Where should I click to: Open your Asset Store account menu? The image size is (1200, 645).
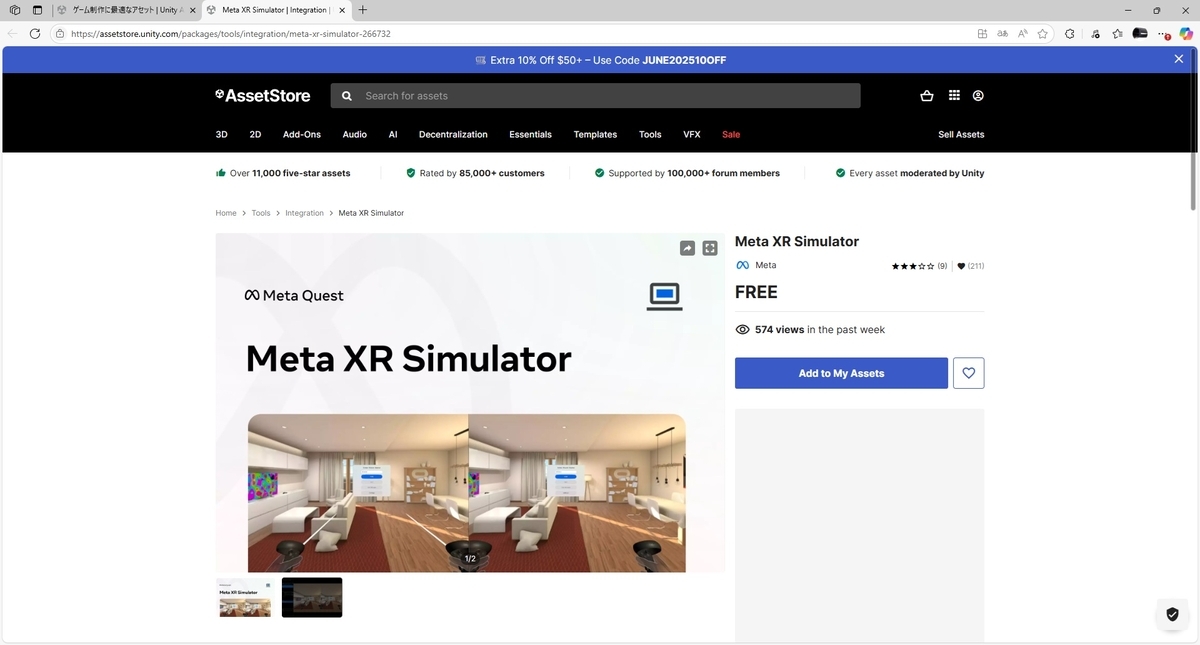pos(978,95)
